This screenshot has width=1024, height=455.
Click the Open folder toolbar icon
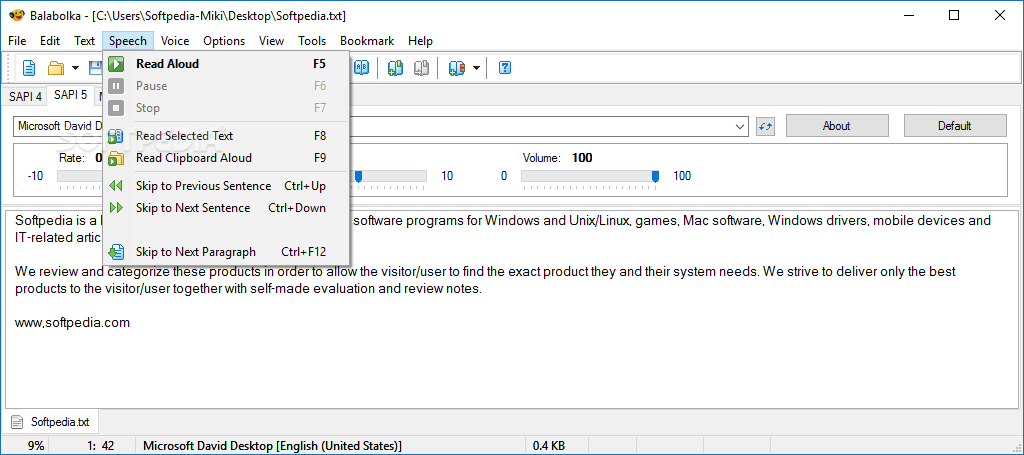pos(56,67)
